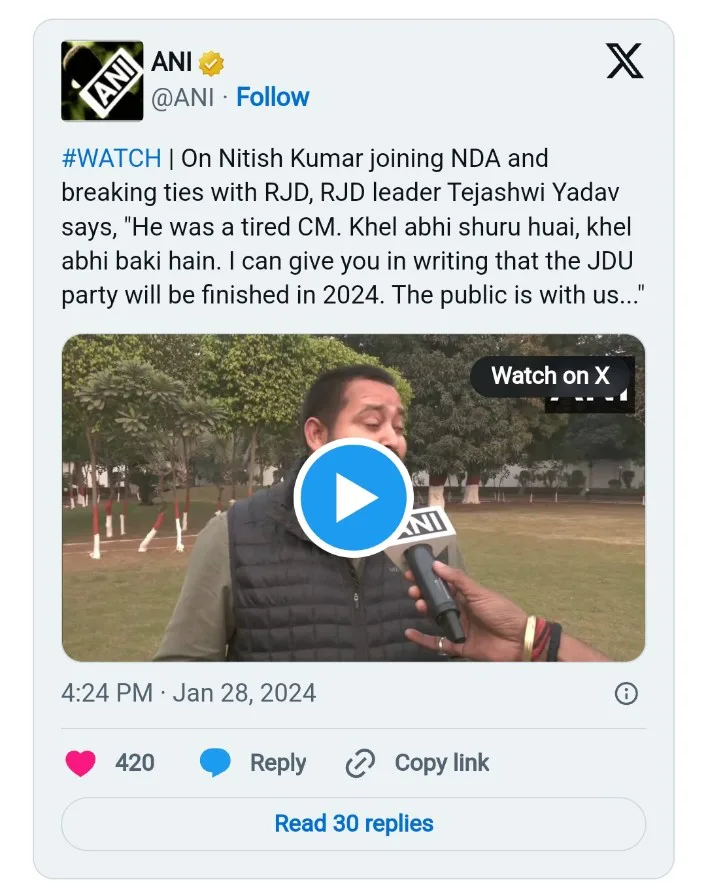Open the X logo in the corner

(x=625, y=63)
